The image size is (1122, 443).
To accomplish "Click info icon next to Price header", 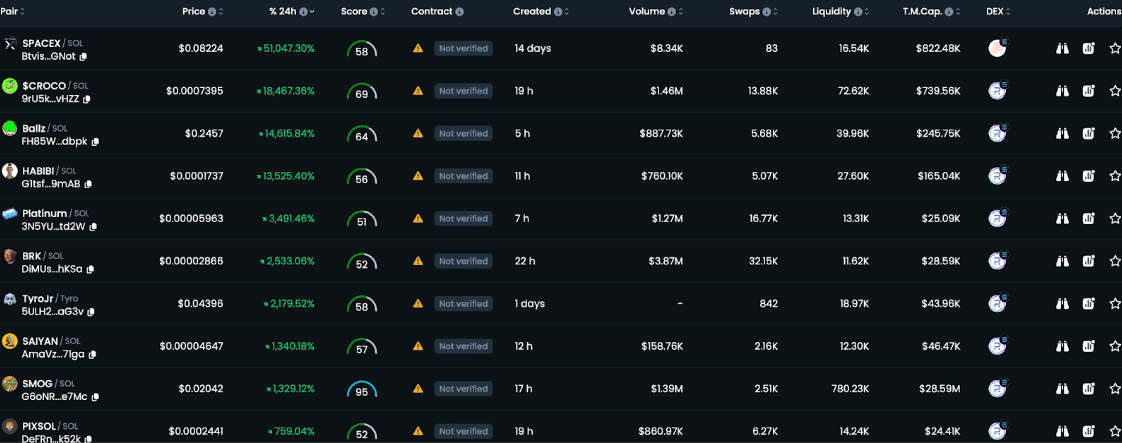I will [x=212, y=12].
